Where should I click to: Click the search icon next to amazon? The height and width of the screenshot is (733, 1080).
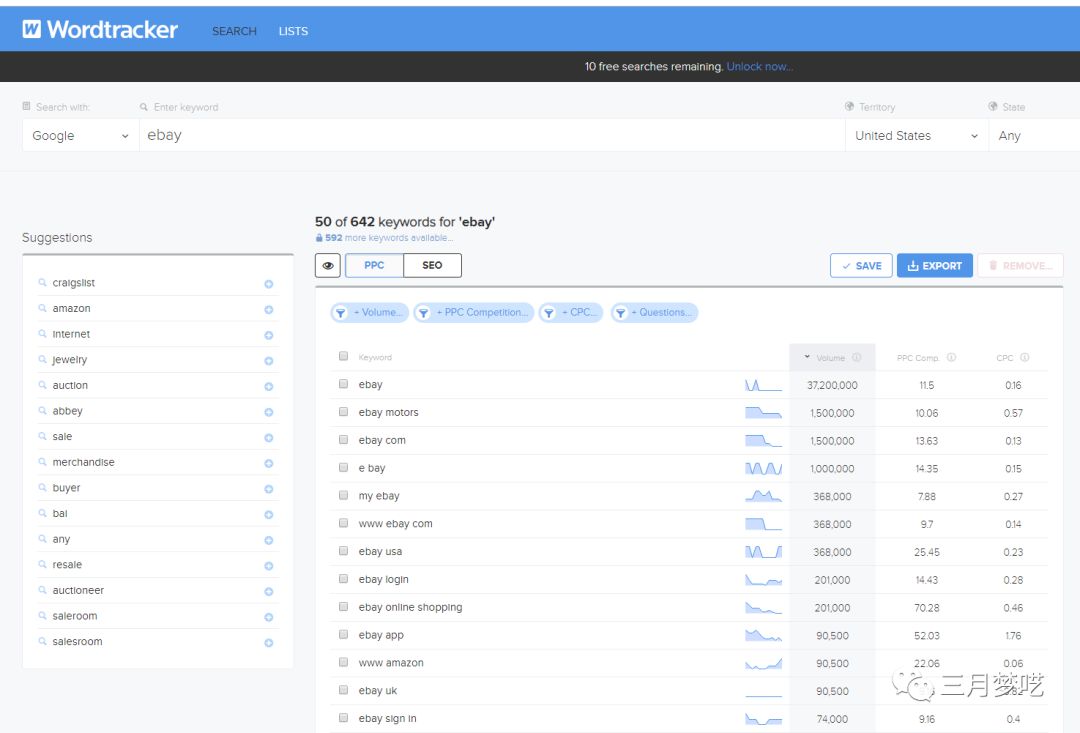[43, 308]
